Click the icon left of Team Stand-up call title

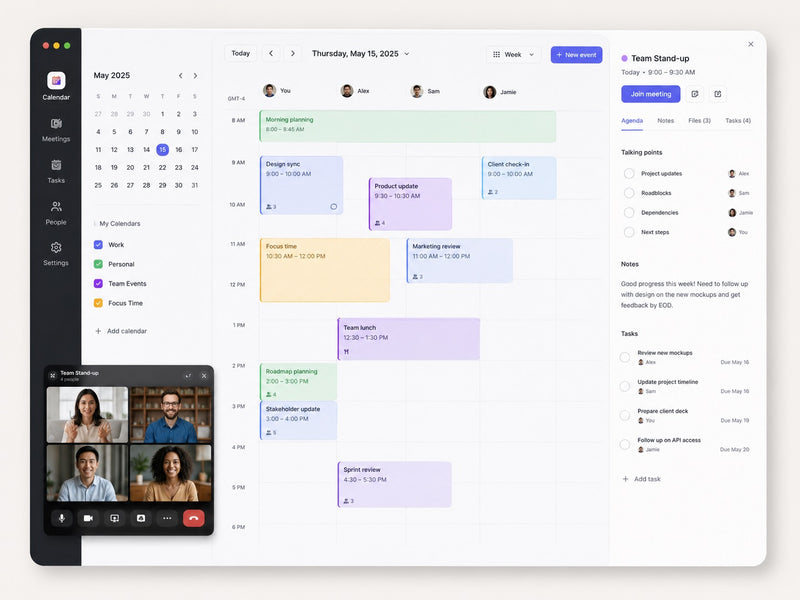53,376
